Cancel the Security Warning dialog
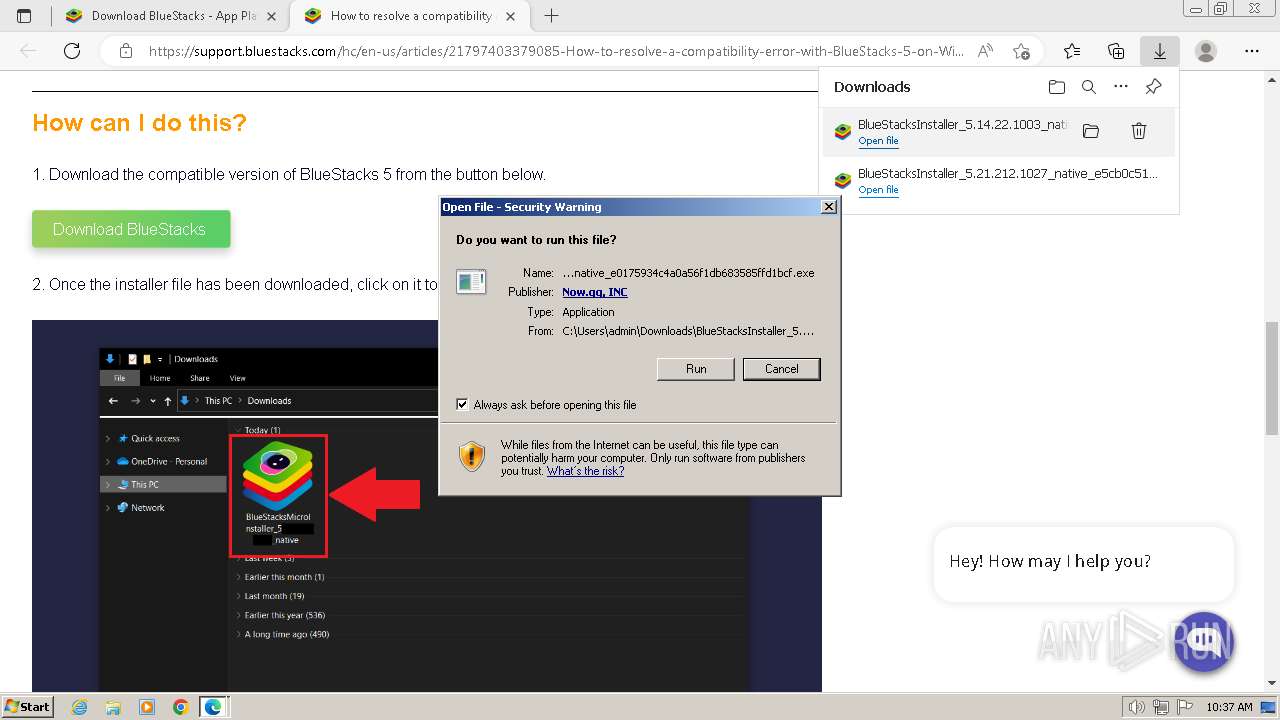 782,369
